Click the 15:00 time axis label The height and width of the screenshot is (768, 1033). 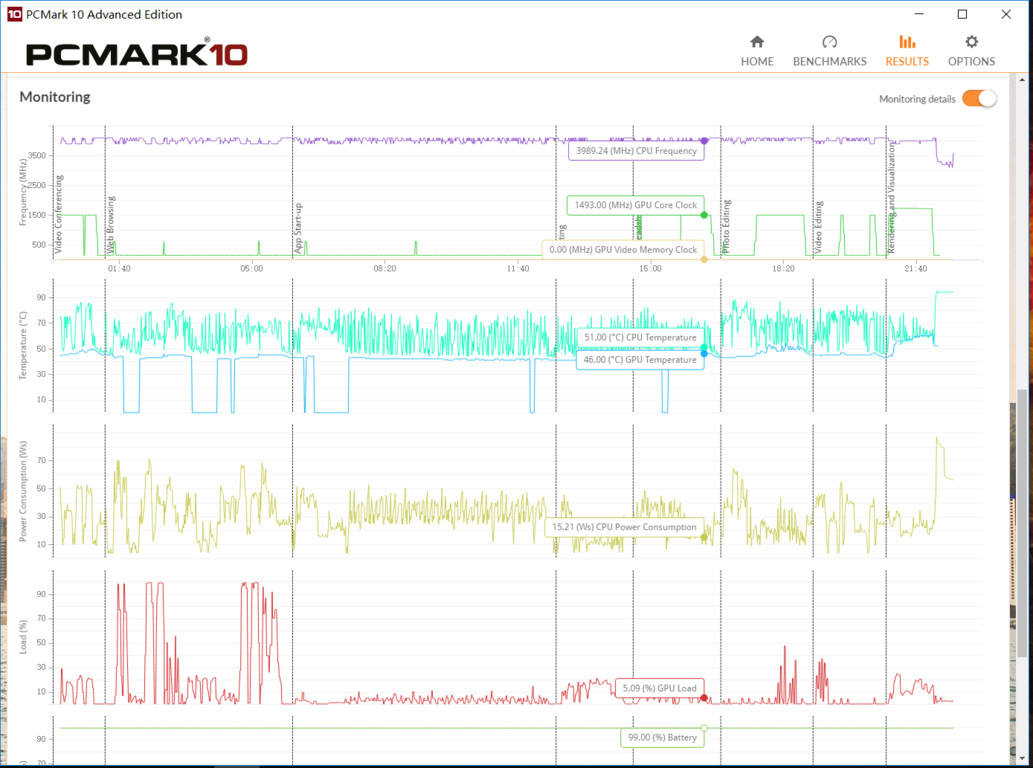pyautogui.click(x=650, y=269)
